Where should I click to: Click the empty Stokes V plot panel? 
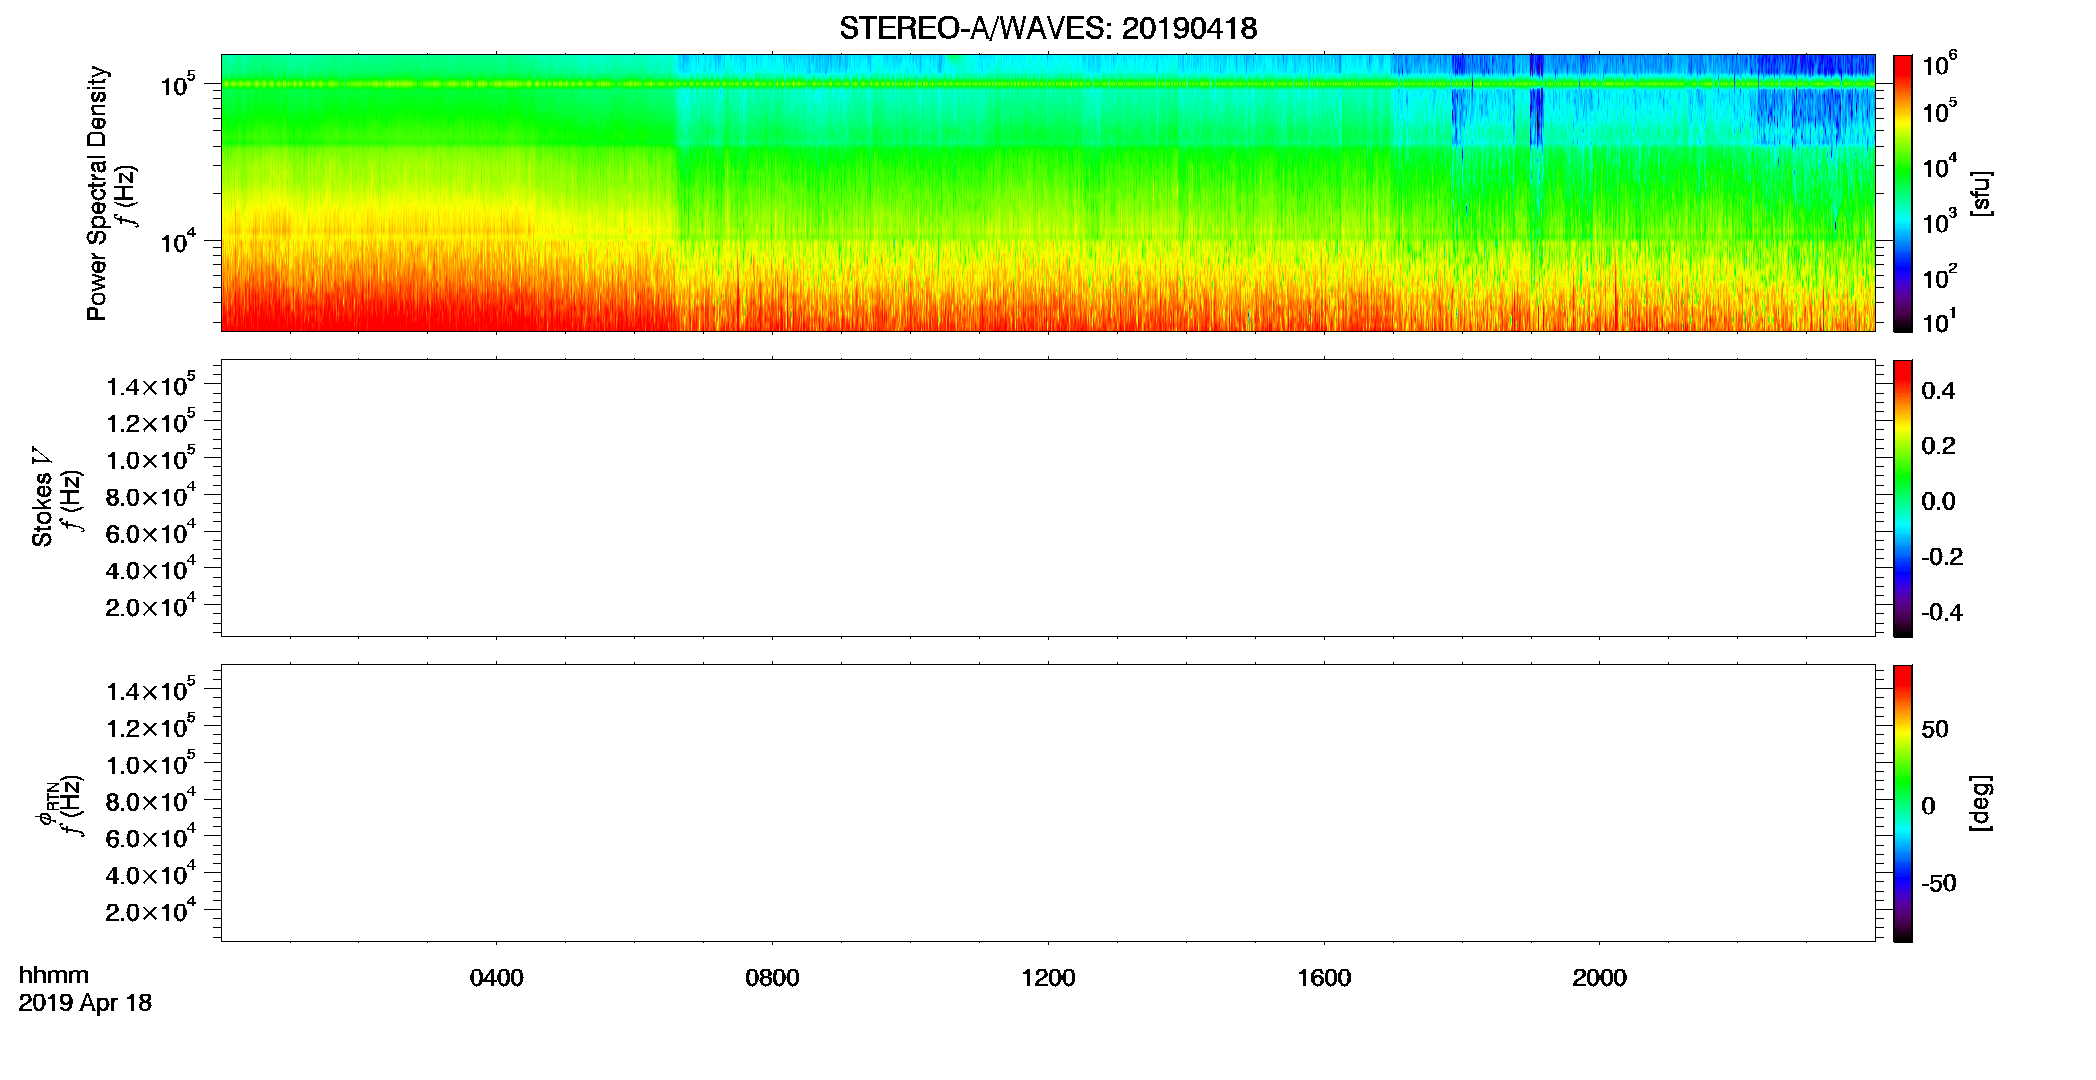click(1048, 498)
